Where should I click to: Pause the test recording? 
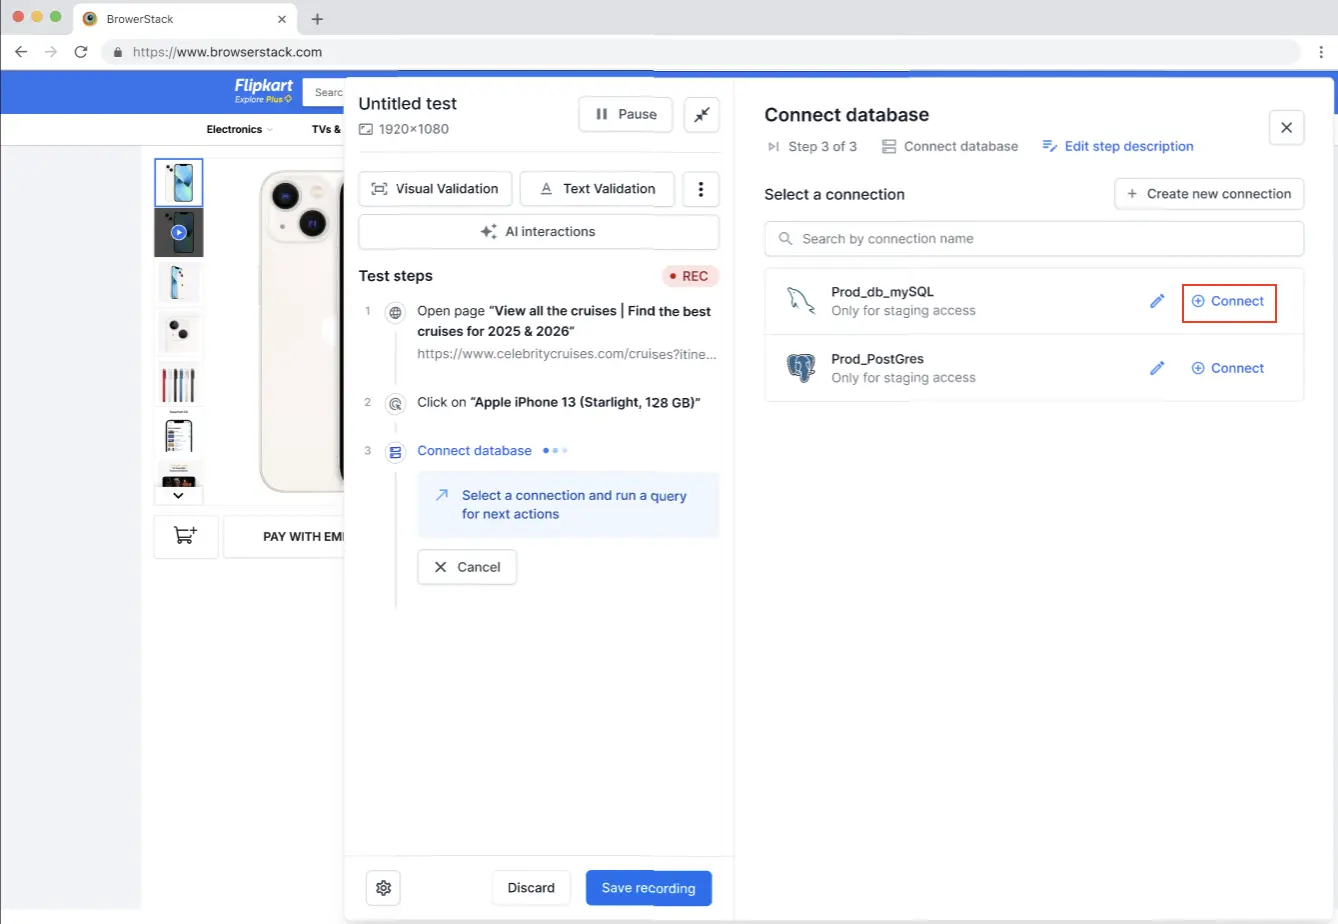[x=626, y=114]
